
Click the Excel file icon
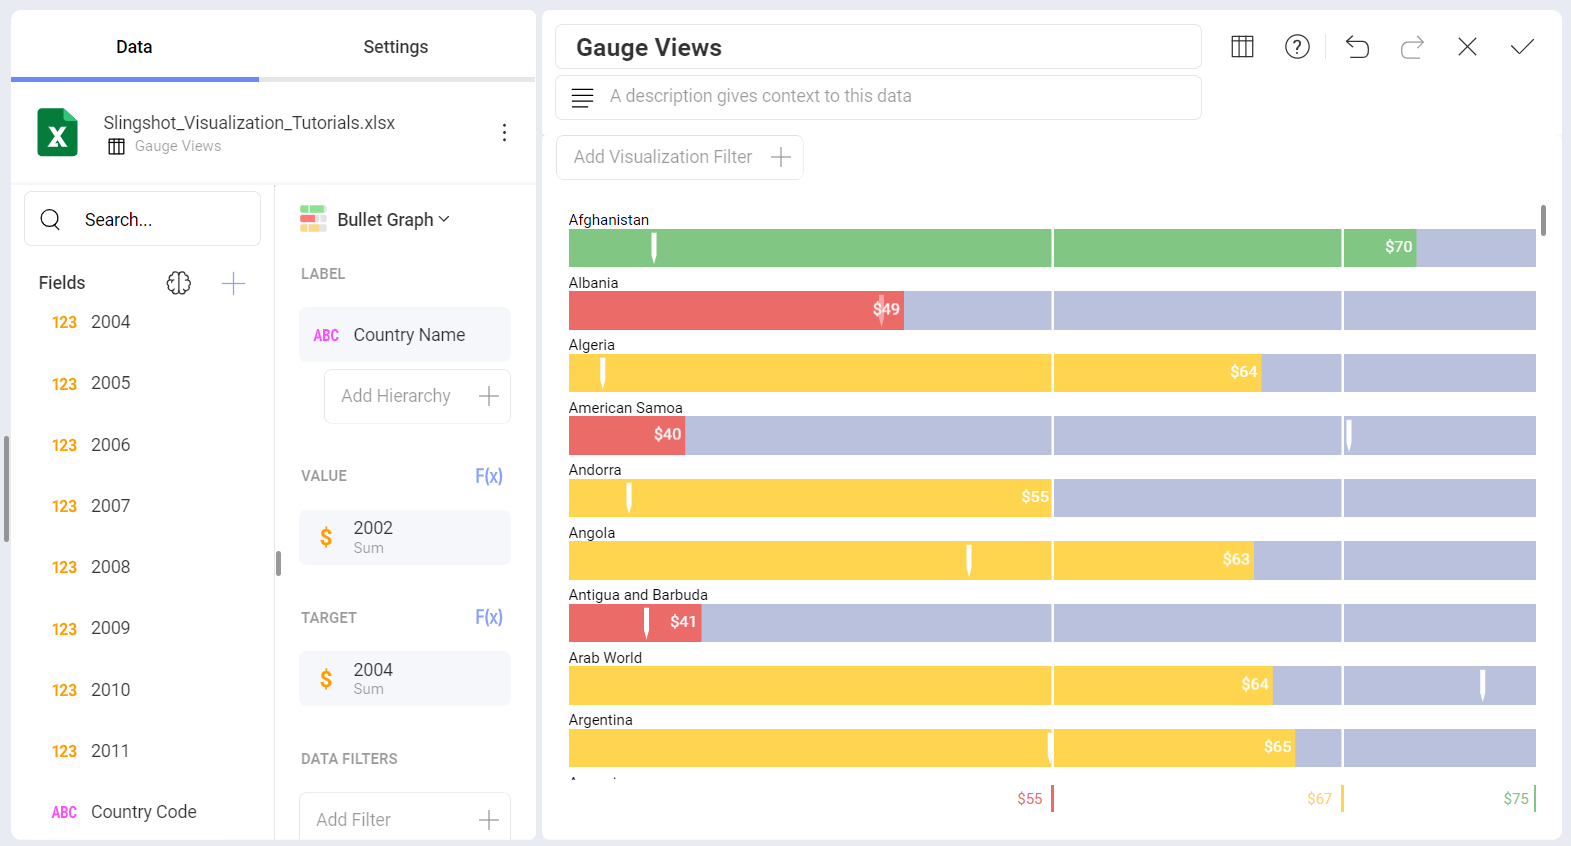[x=57, y=132]
